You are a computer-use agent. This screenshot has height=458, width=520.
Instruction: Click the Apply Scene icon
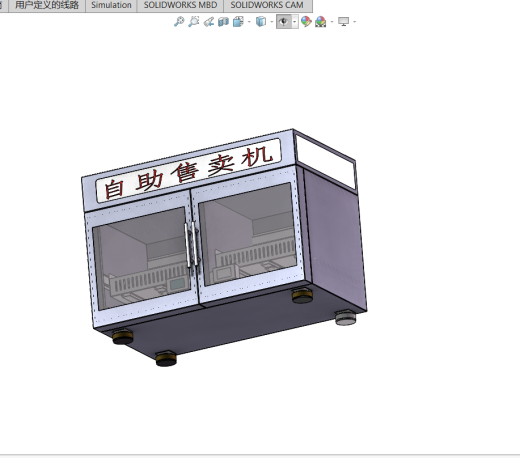(x=321, y=22)
